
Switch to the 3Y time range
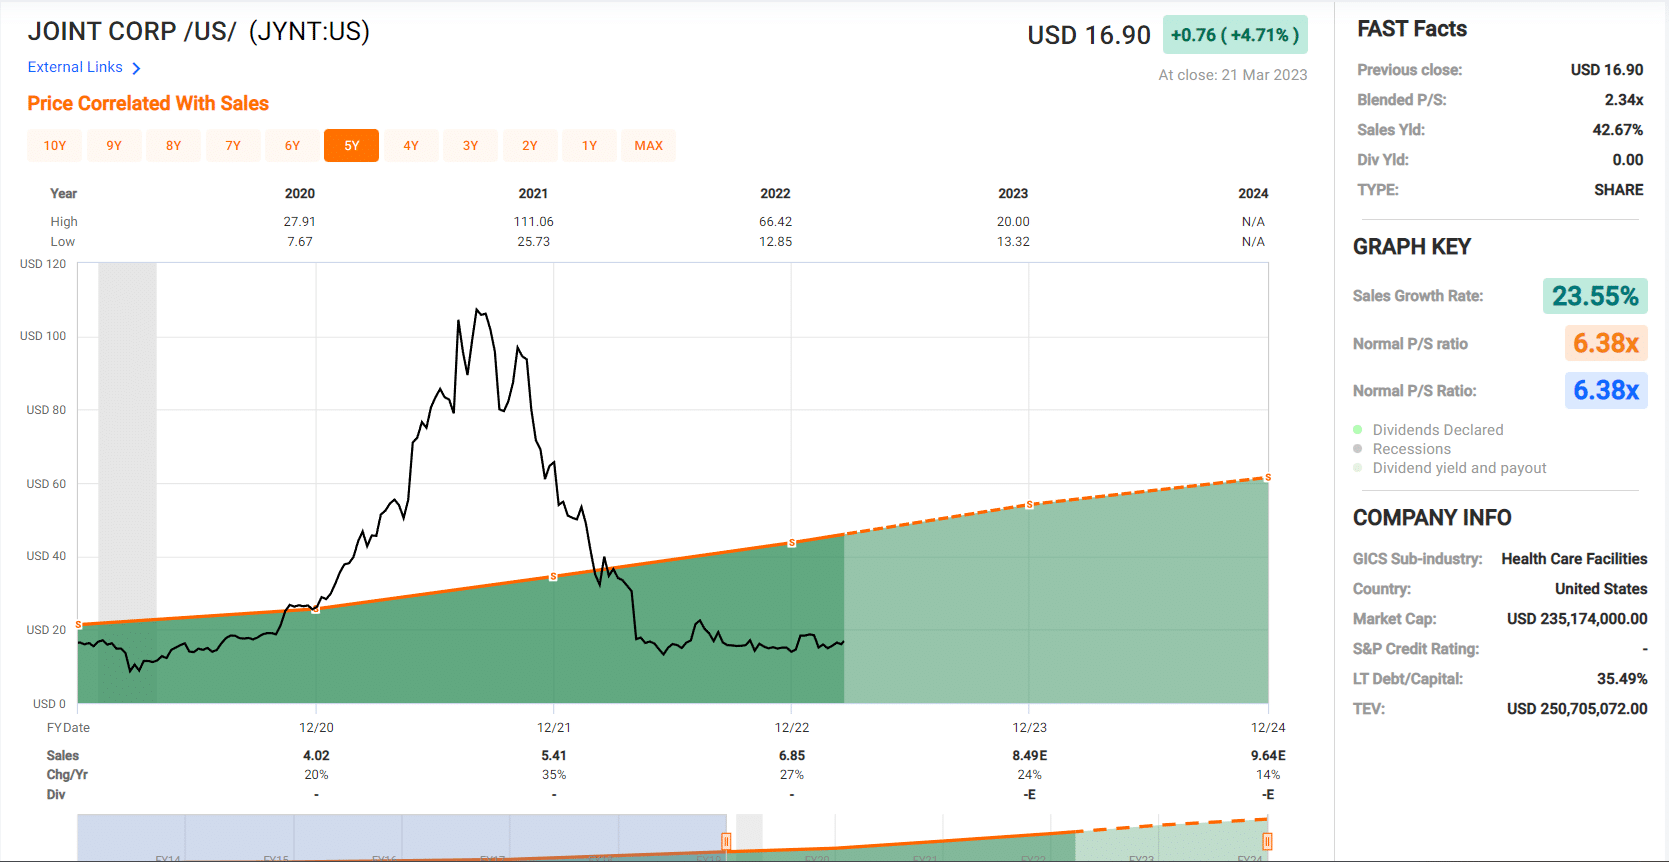click(x=471, y=146)
